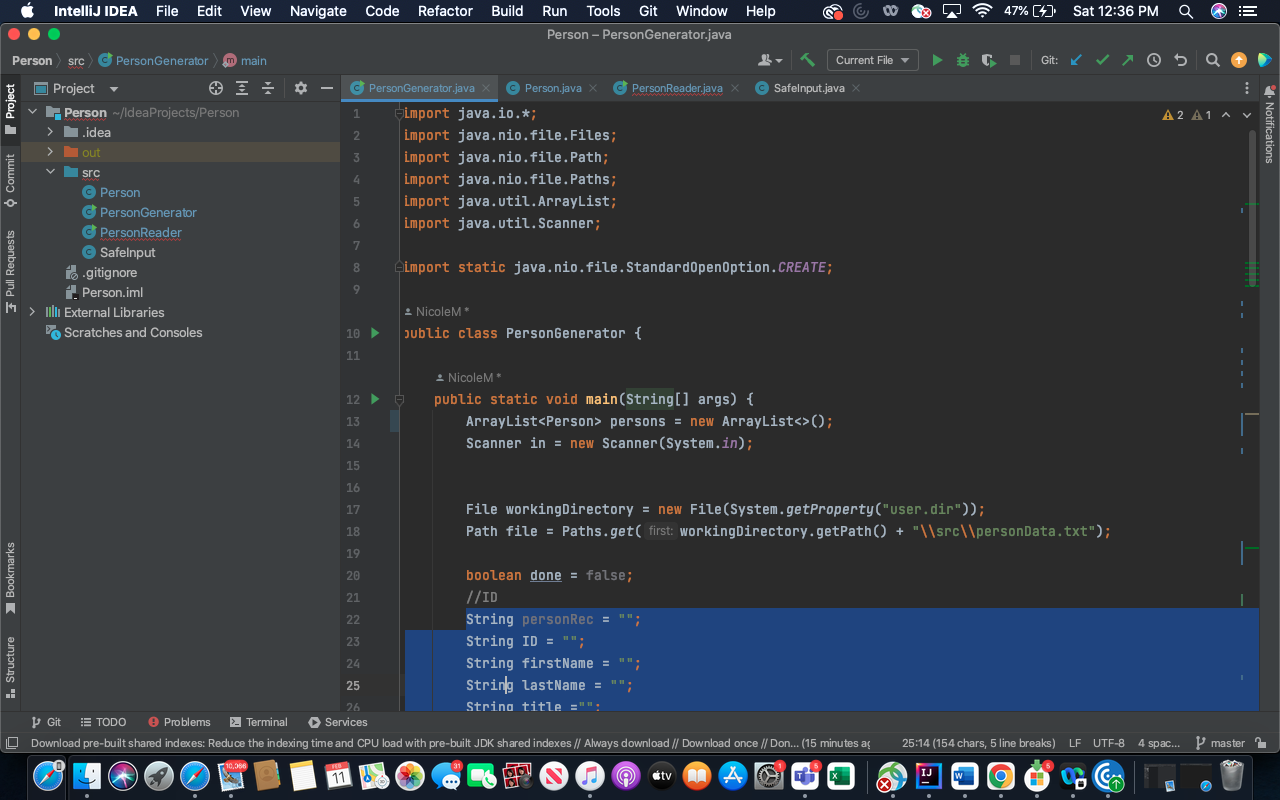Click the Build Project hammer icon
Viewport: 1280px width, 800px height.
[807, 60]
